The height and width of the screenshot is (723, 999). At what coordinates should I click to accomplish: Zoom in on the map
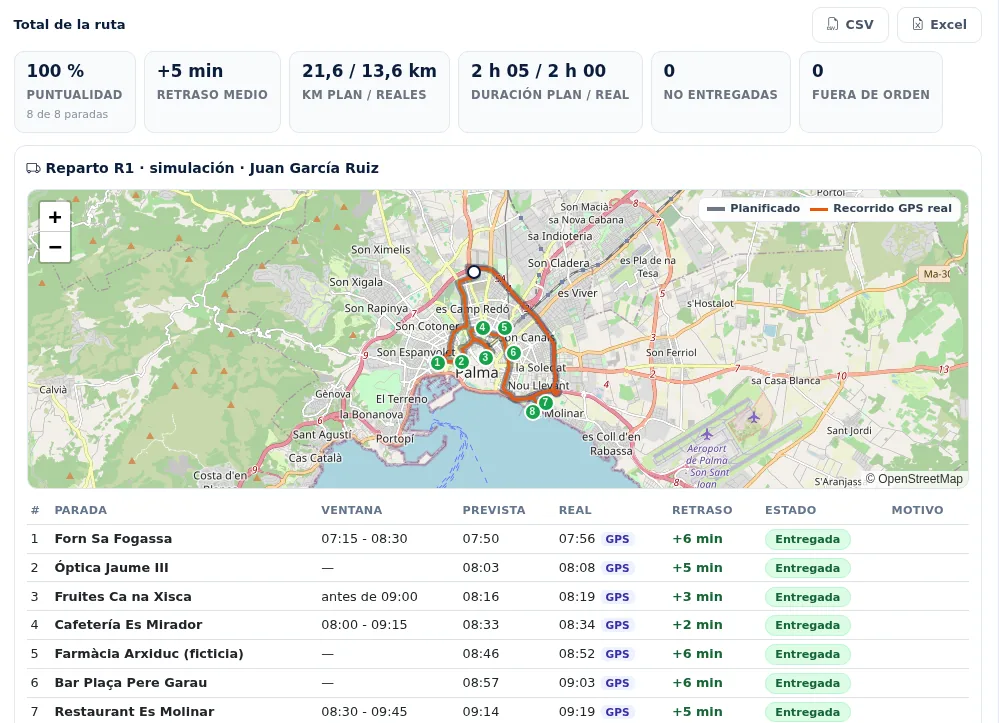55,217
